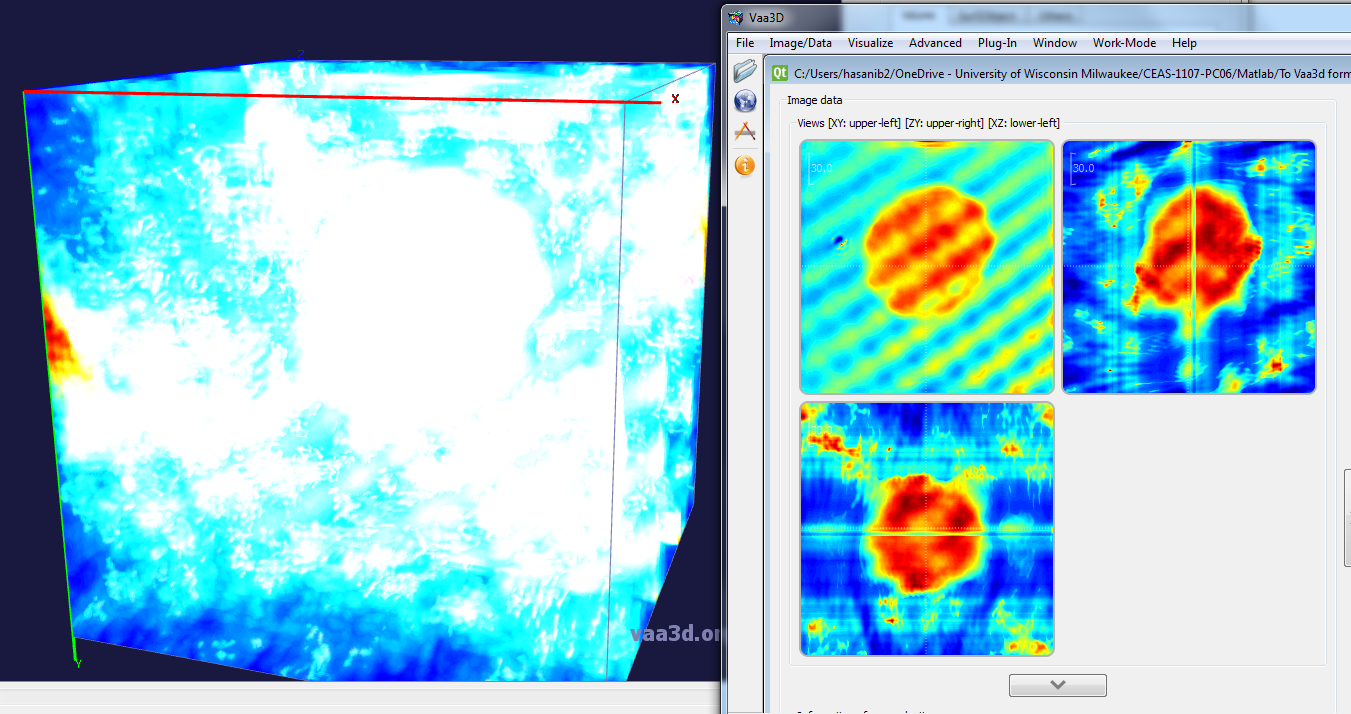Click the orange info icon
The width and height of the screenshot is (1351, 714).
[x=745, y=165]
